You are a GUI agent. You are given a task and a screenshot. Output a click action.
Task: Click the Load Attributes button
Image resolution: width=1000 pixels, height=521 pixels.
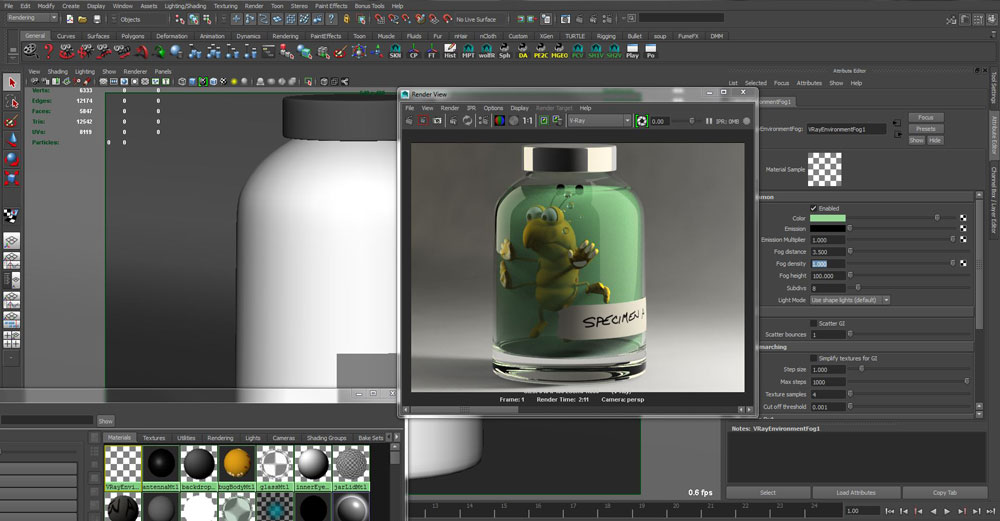(856, 492)
